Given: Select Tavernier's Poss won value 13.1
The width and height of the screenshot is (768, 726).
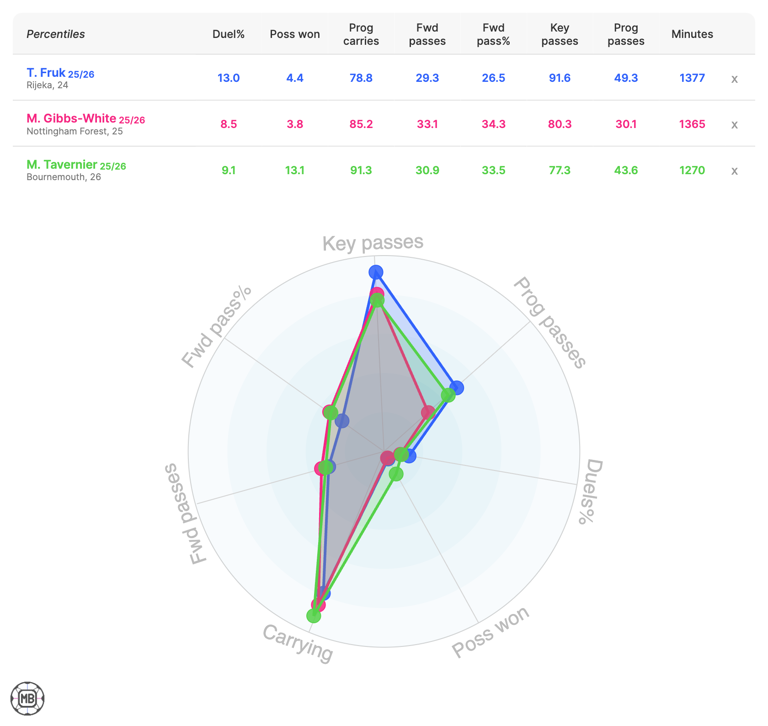Looking at the screenshot, I should pos(295,170).
